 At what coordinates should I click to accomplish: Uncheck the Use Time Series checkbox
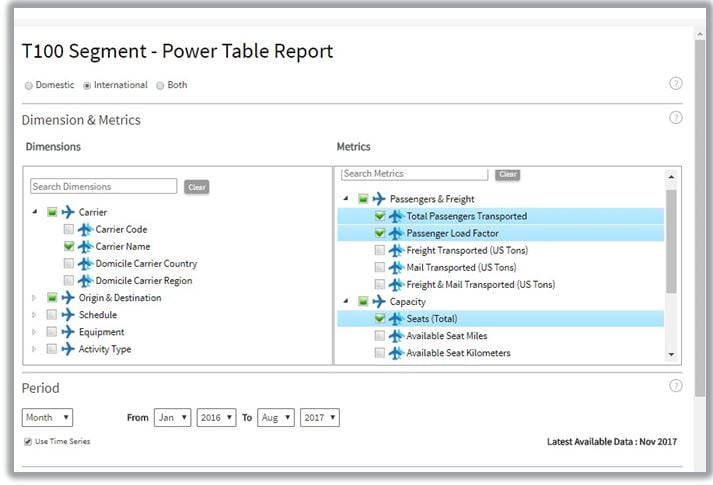tap(28, 441)
